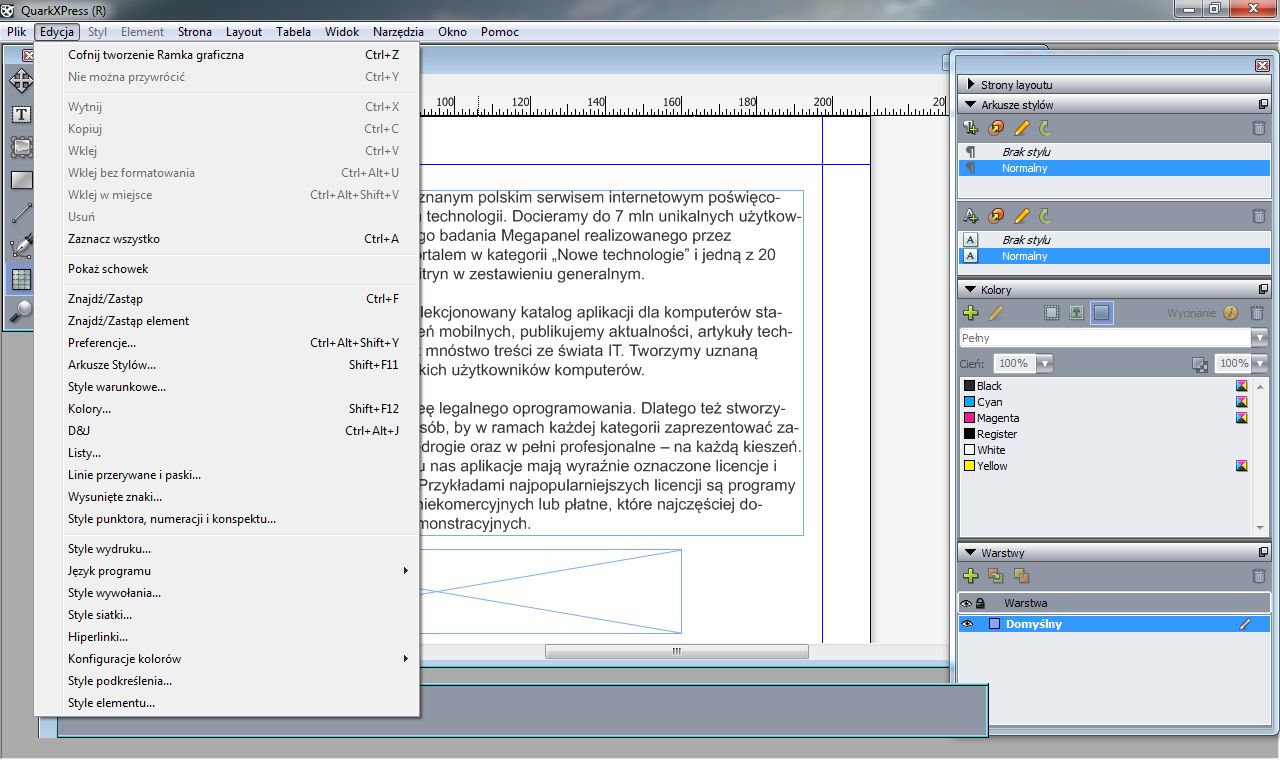This screenshot has height=760, width=1280.
Task: Open the Strona menu
Action: 195,32
